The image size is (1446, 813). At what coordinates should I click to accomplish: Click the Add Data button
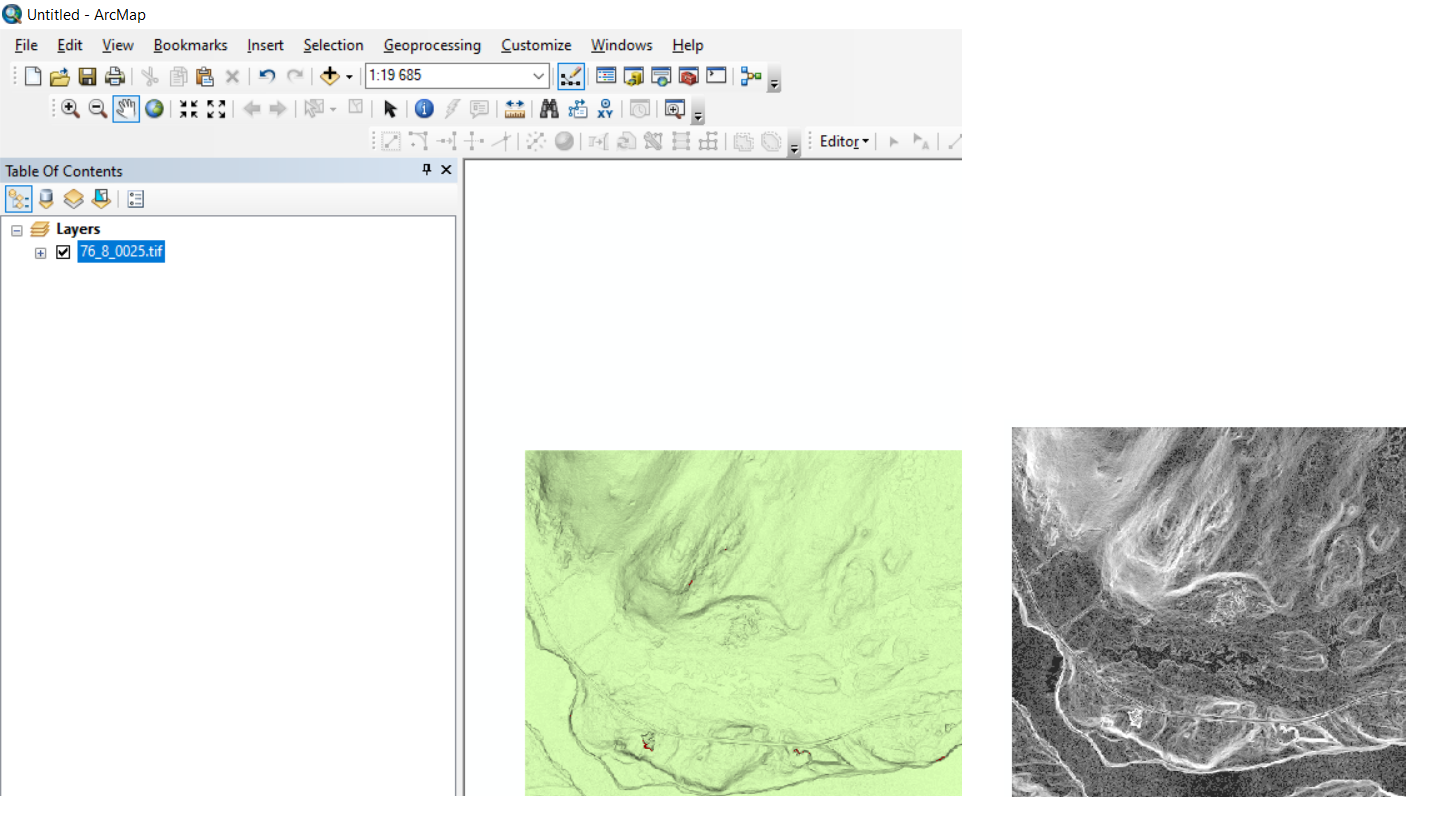(x=330, y=76)
